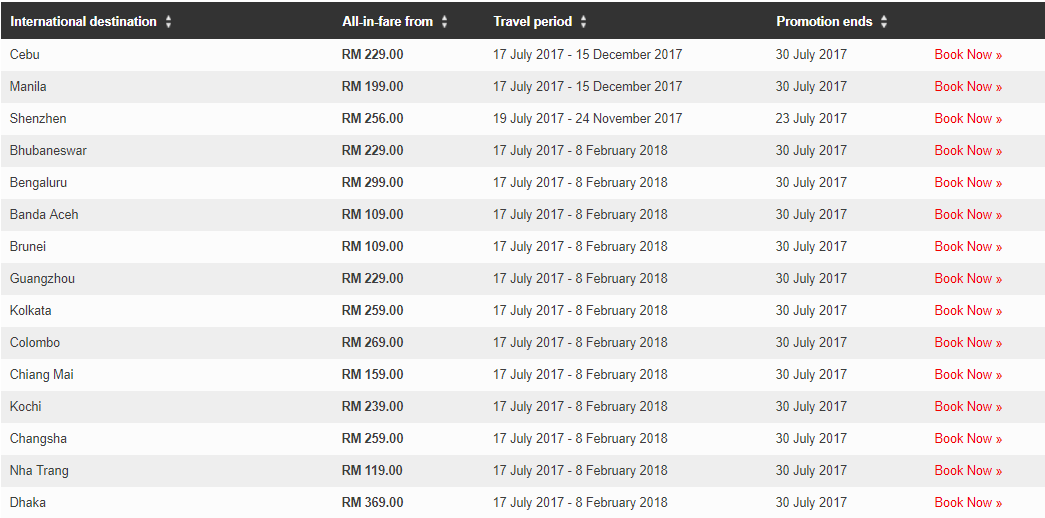1045x518 pixels.
Task: Book the Guangzhou RM 229.00 fare
Action: tap(968, 279)
